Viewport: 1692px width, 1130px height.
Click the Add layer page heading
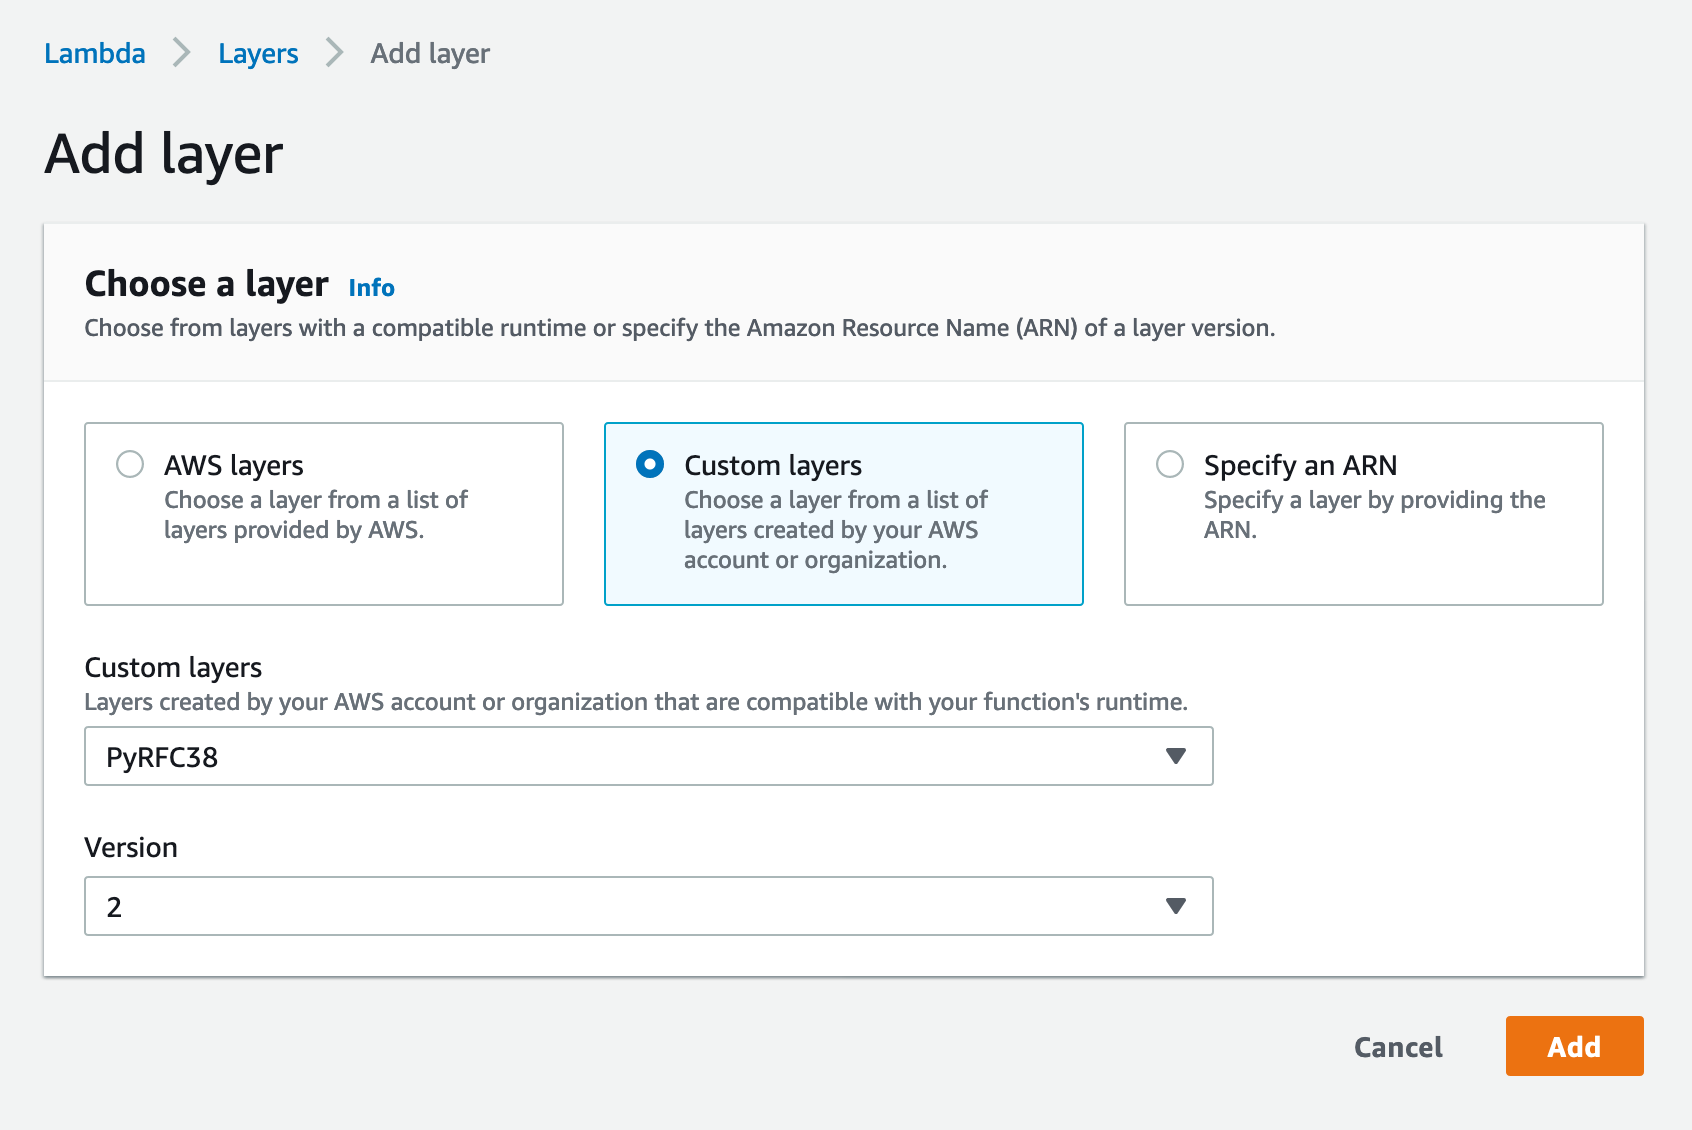[164, 155]
